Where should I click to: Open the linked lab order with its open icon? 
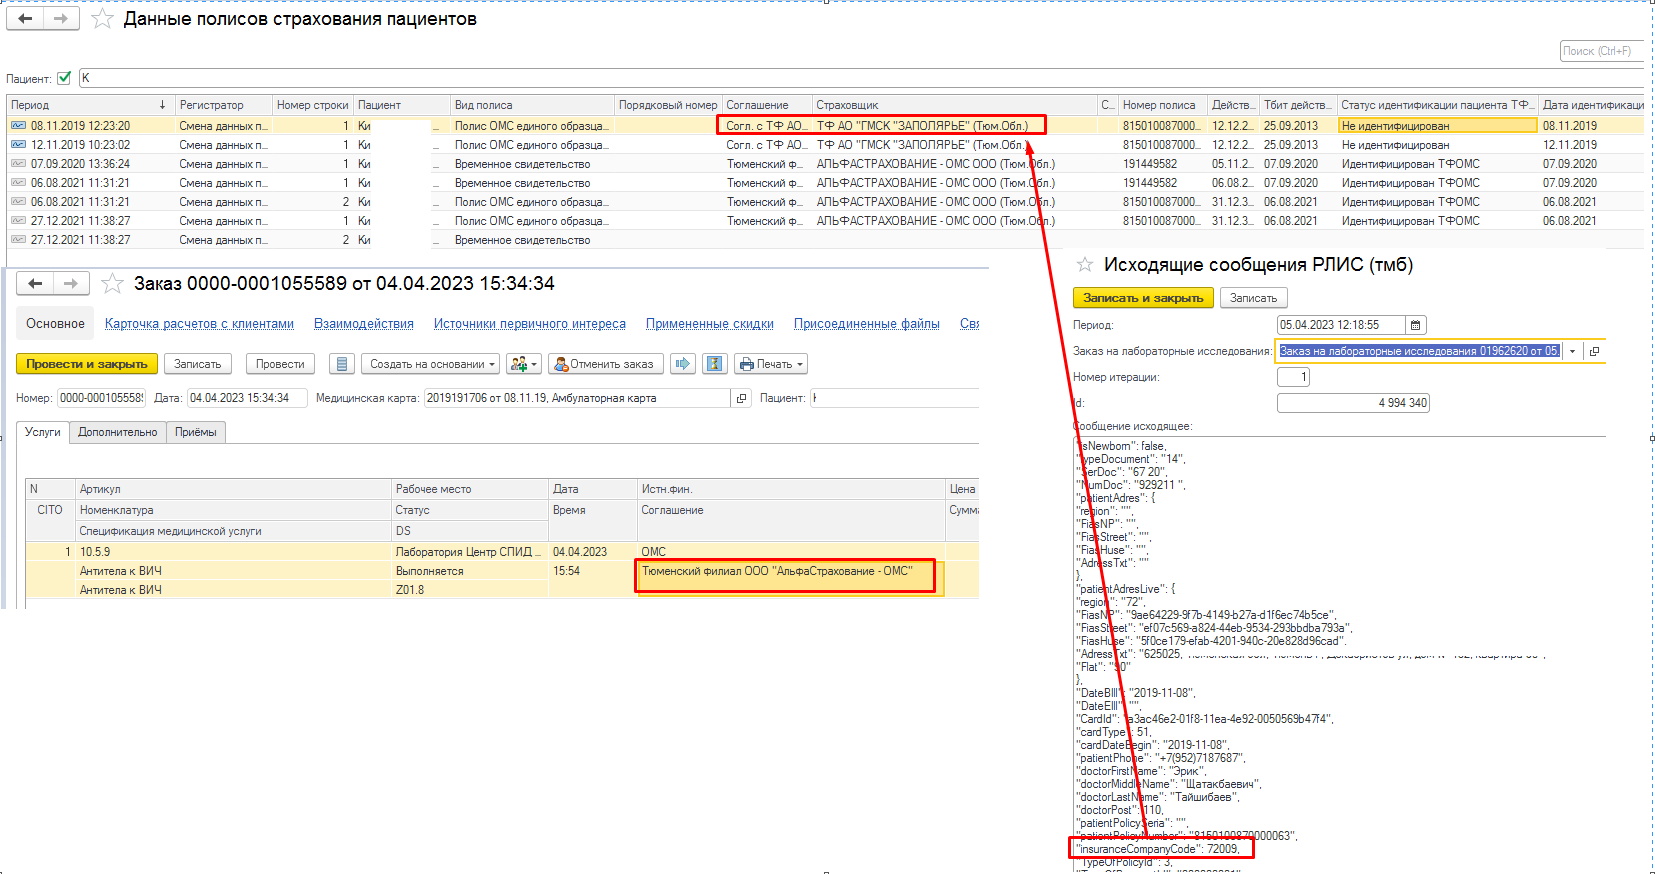(x=1594, y=351)
